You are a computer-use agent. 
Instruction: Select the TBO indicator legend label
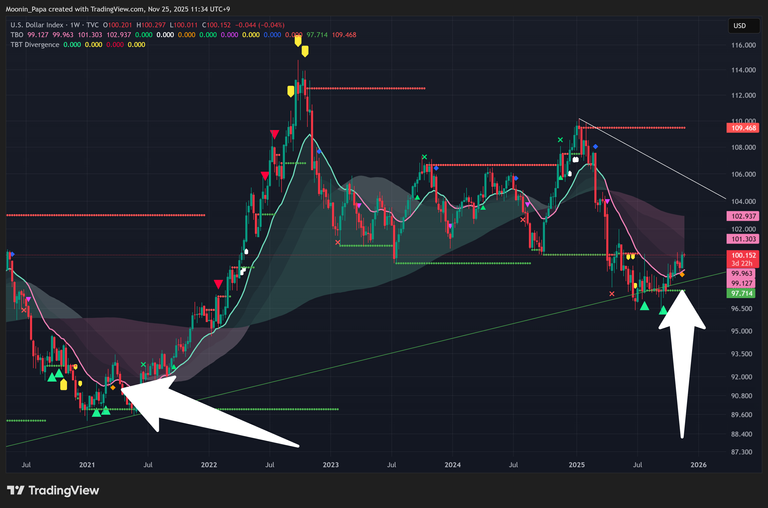(14, 34)
